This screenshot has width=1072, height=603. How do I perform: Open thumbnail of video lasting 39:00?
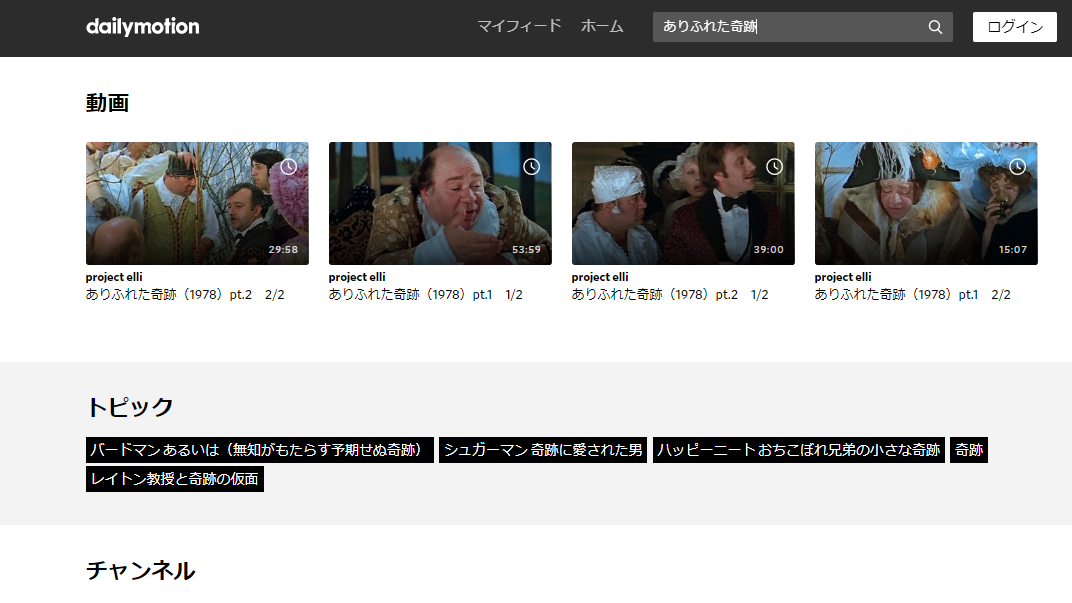tap(683, 203)
